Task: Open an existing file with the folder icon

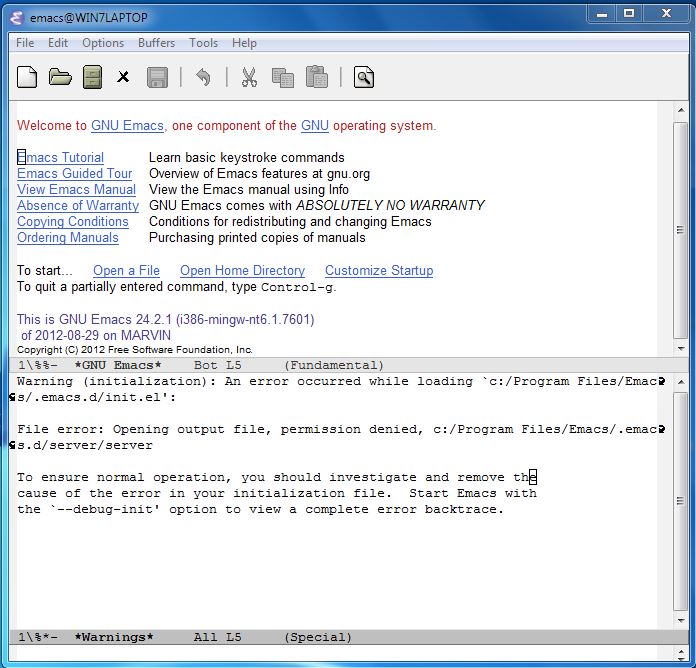Action: click(x=60, y=77)
